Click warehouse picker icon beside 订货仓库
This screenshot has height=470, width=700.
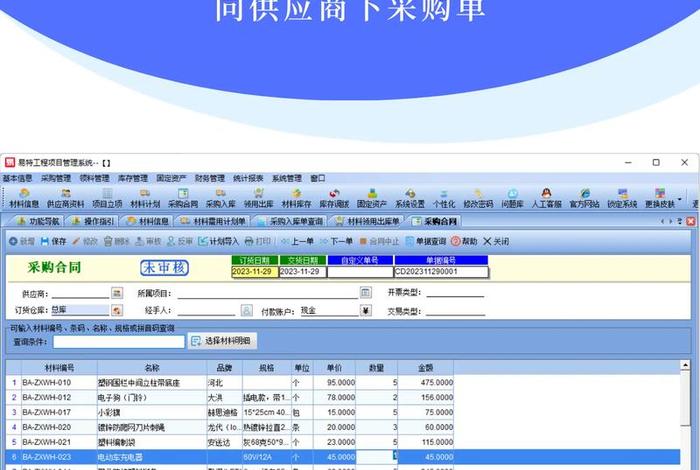[x=117, y=310]
